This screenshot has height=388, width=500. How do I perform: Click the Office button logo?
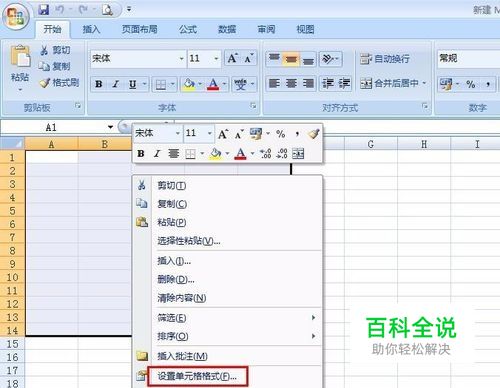(16, 16)
